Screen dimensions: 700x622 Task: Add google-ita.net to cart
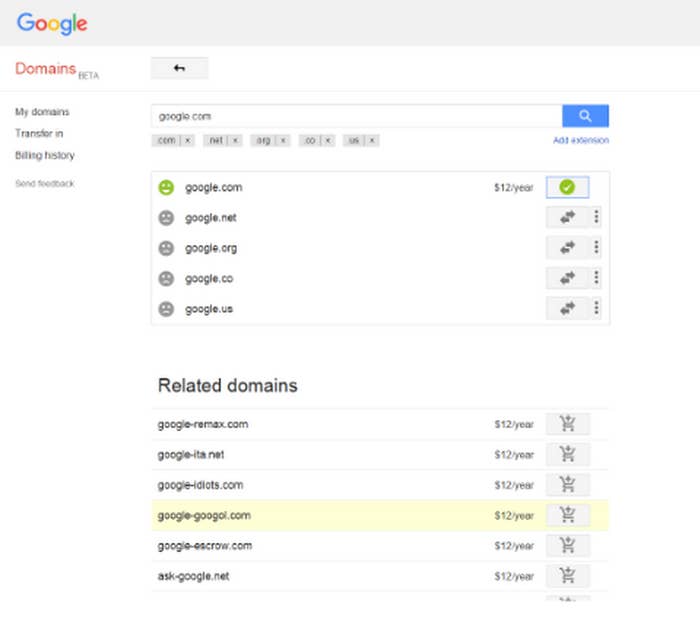point(568,454)
